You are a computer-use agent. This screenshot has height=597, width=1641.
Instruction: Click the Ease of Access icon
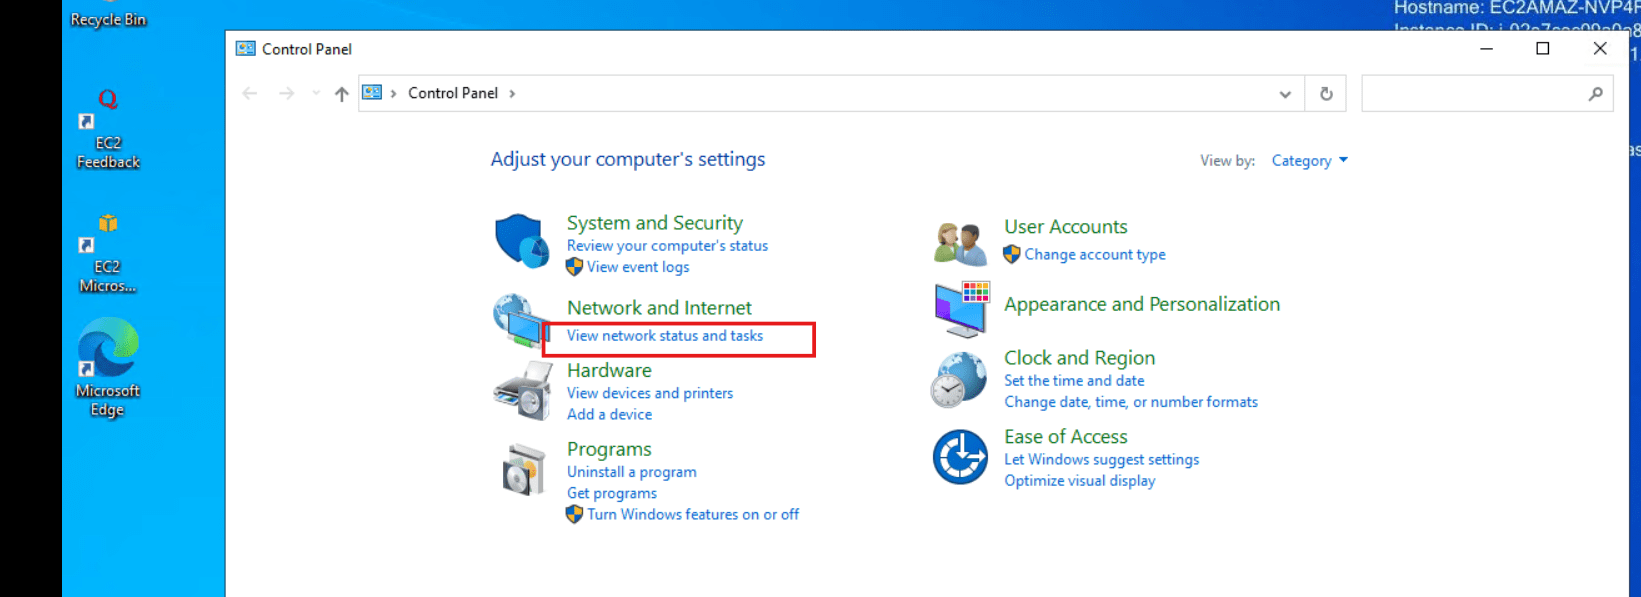tap(960, 457)
